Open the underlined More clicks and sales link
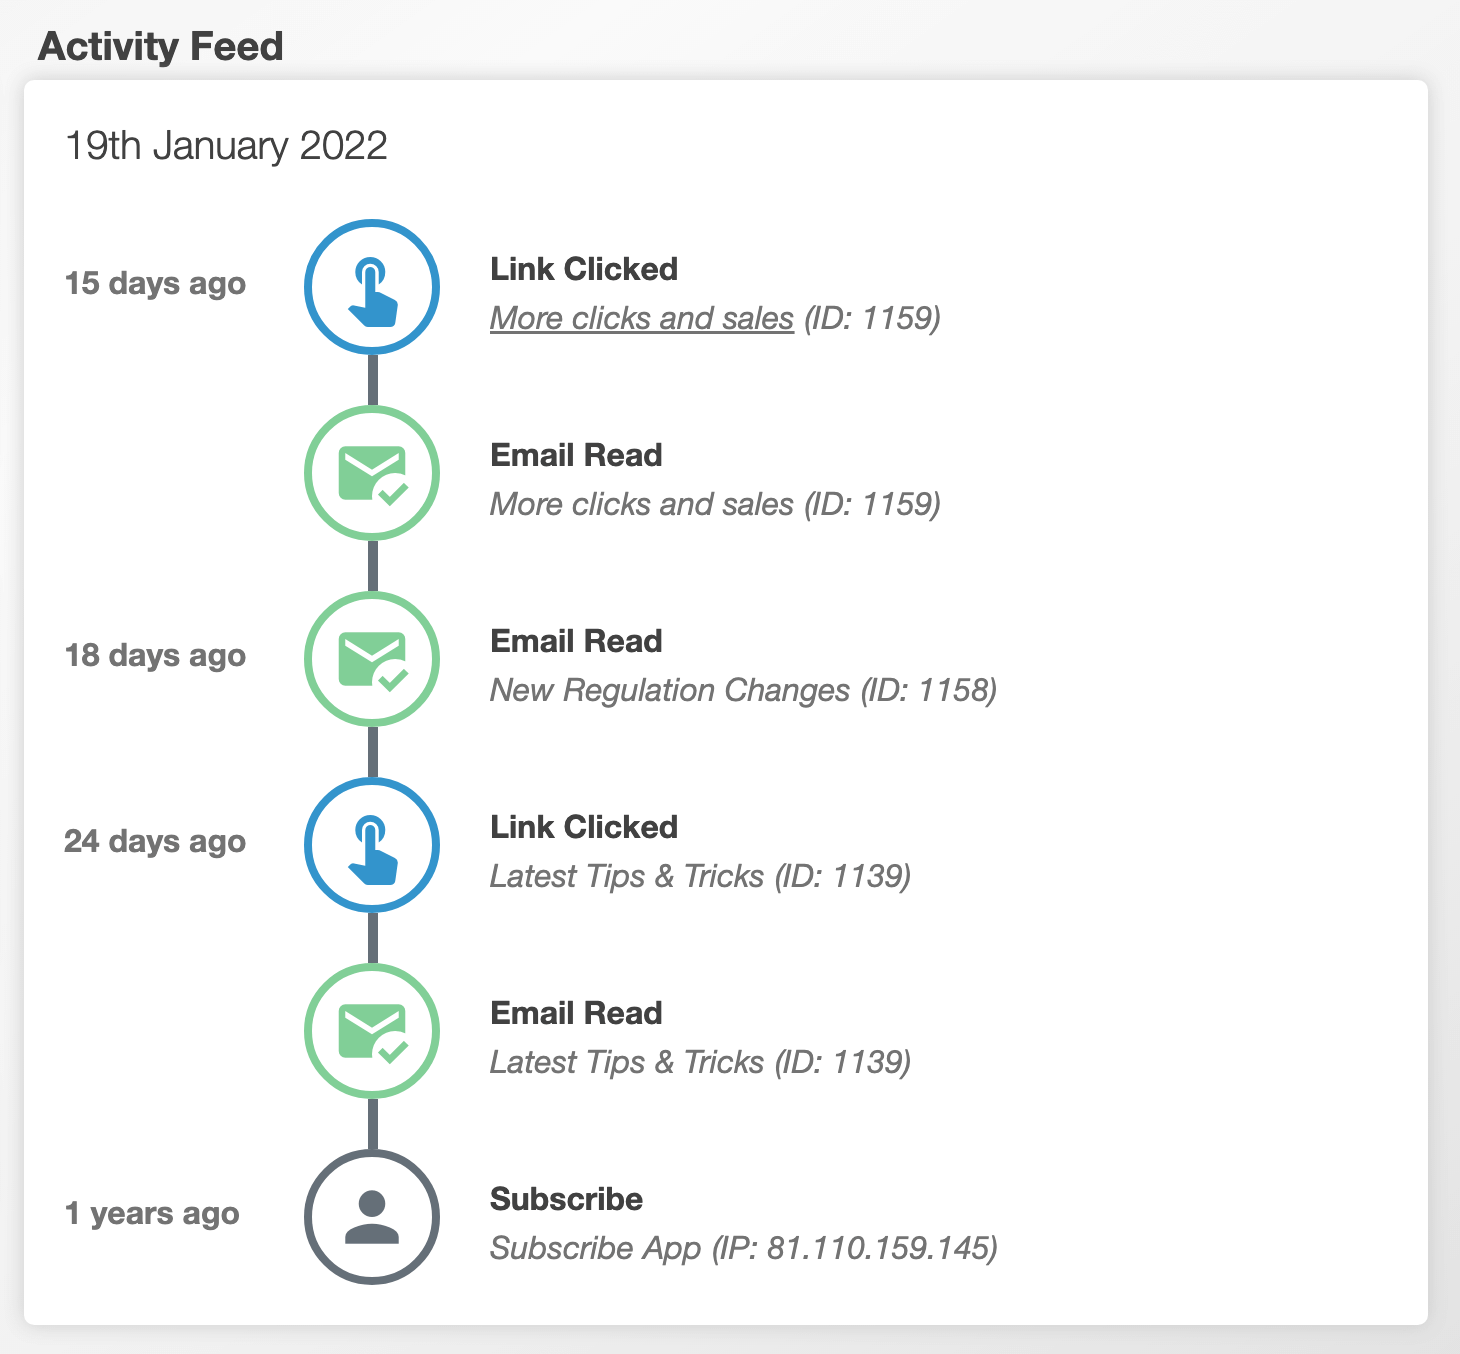Viewport: 1460px width, 1354px height. tap(641, 318)
